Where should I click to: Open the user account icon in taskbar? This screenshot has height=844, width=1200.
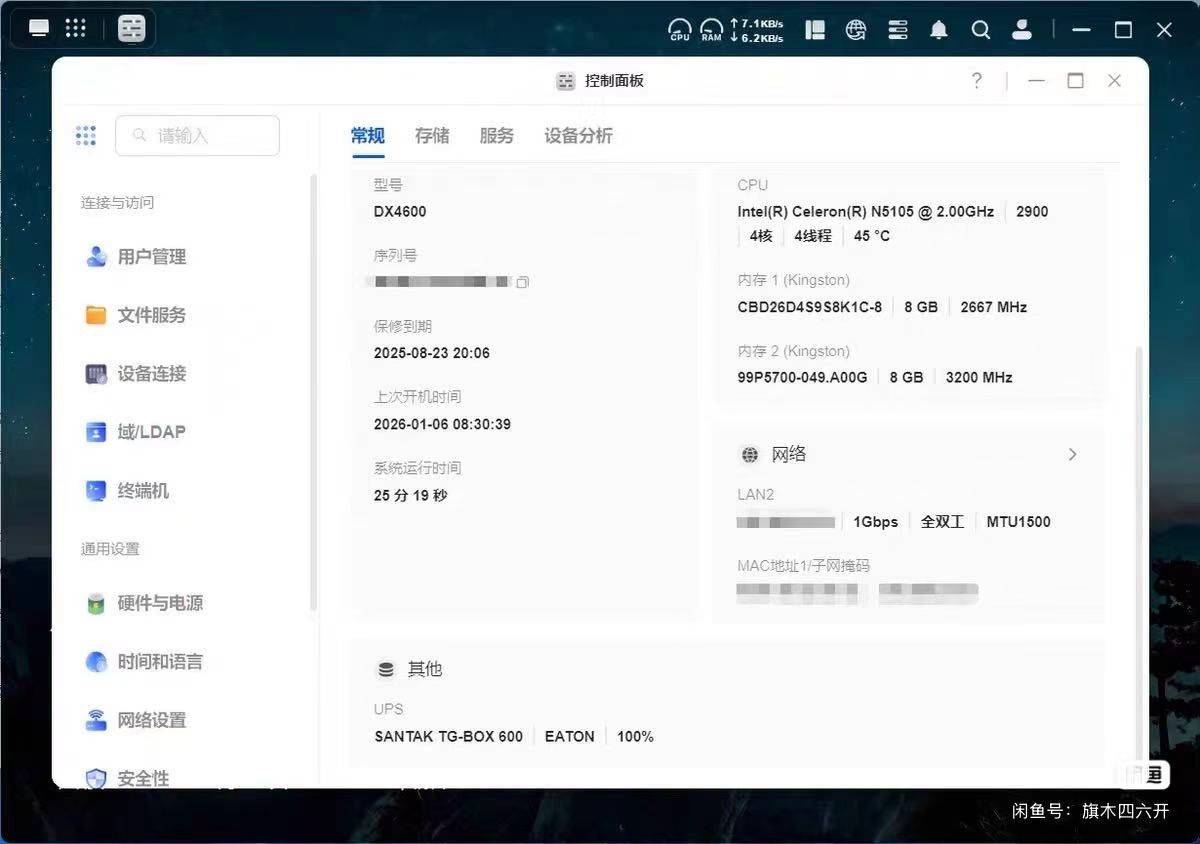(x=1022, y=30)
